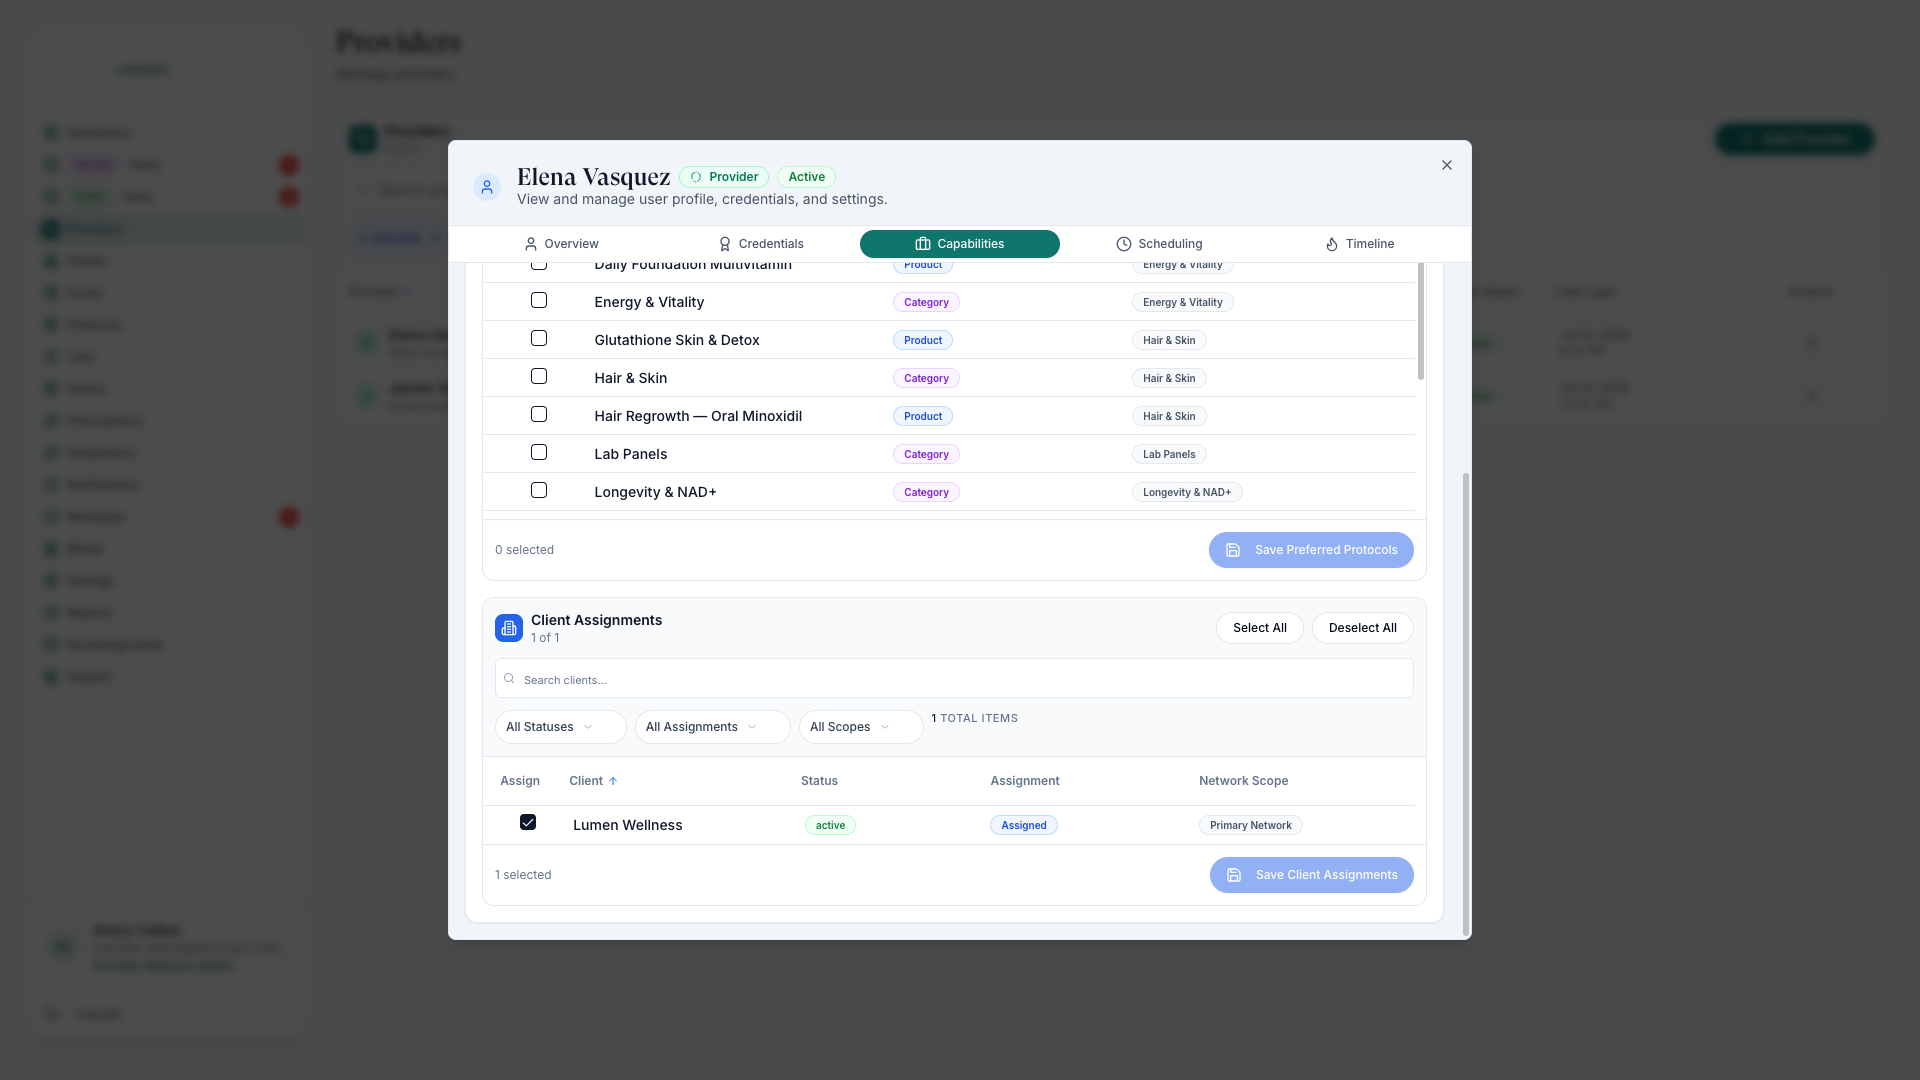The height and width of the screenshot is (1080, 1920).
Task: Click the clock icon on Scheduling tab
Action: (1124, 244)
